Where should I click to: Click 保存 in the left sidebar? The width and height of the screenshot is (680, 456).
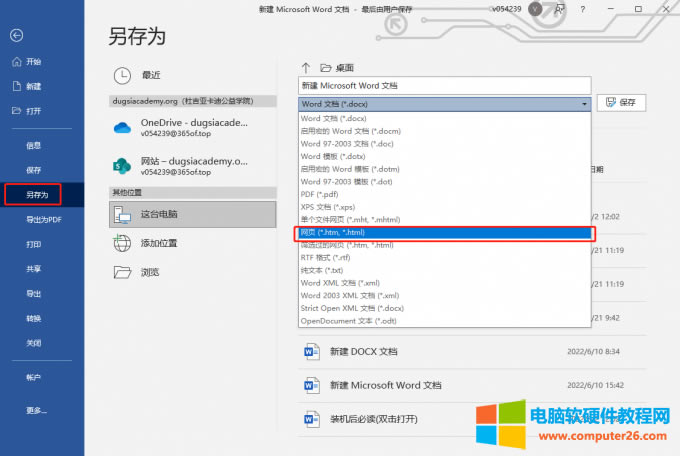[x=33, y=170]
